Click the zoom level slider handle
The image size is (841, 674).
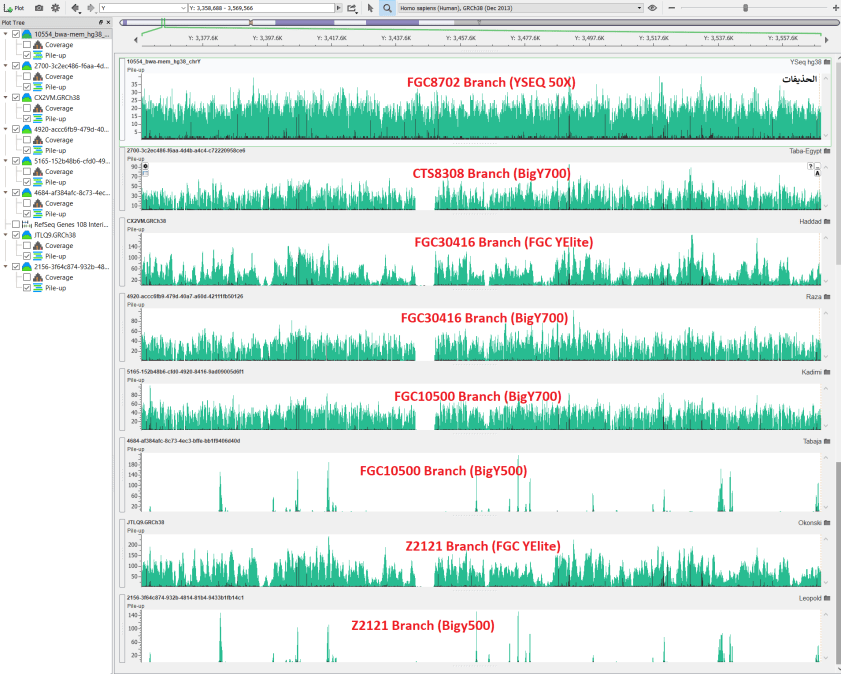click(747, 8)
